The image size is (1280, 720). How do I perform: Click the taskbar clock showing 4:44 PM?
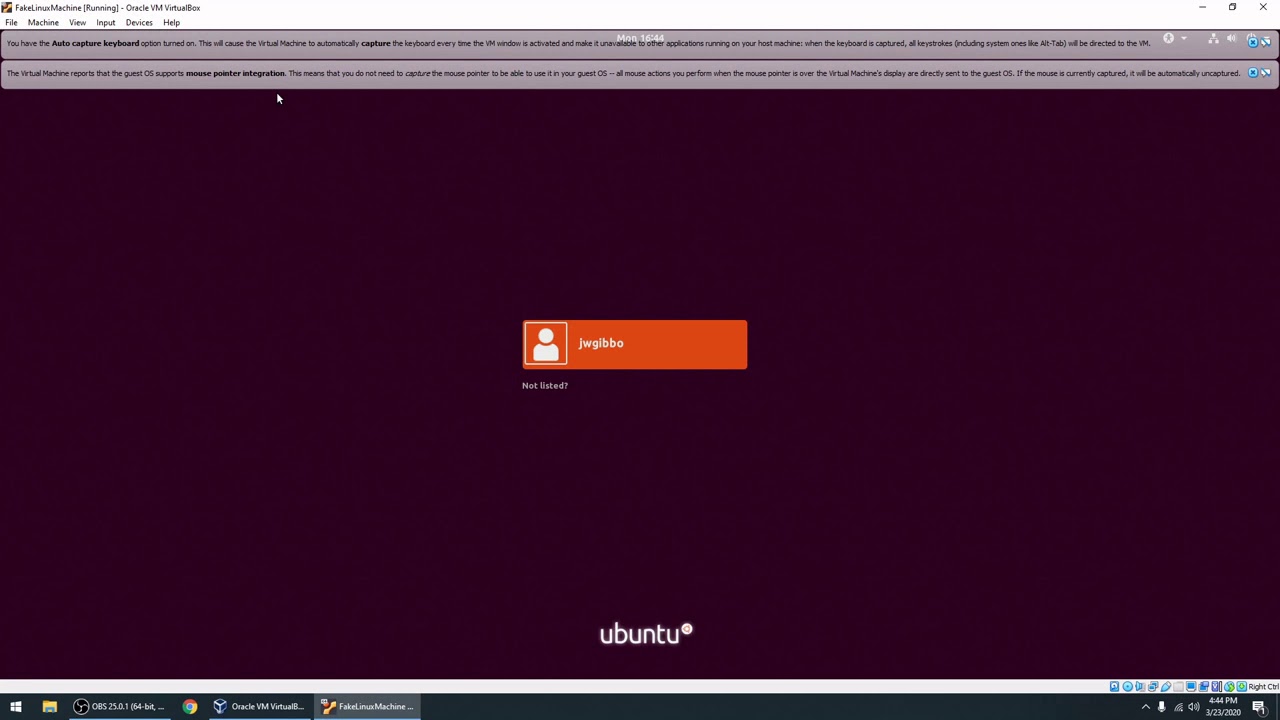coord(1224,706)
